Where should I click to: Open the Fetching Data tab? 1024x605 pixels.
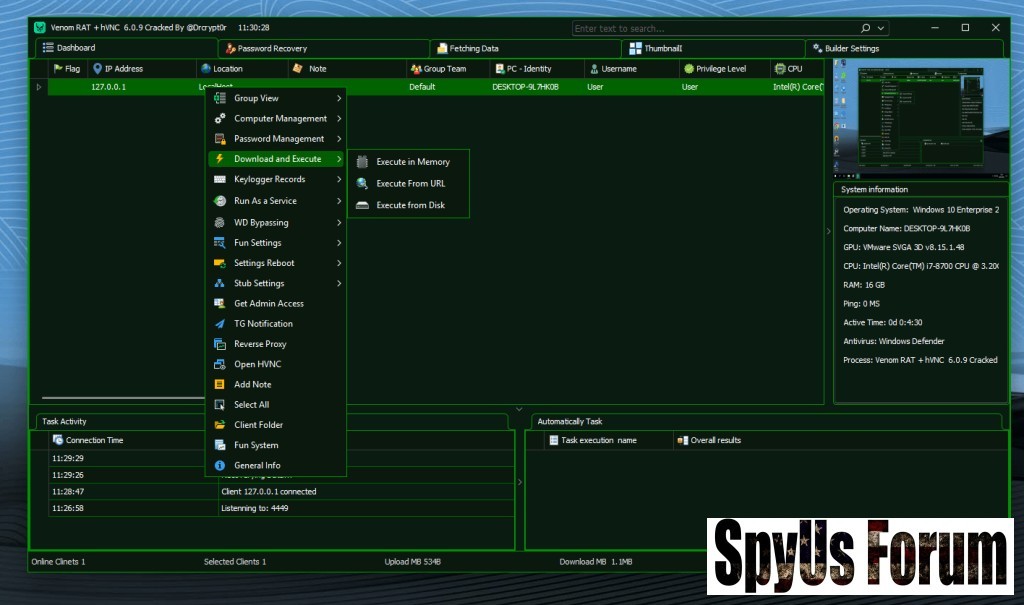[473, 48]
